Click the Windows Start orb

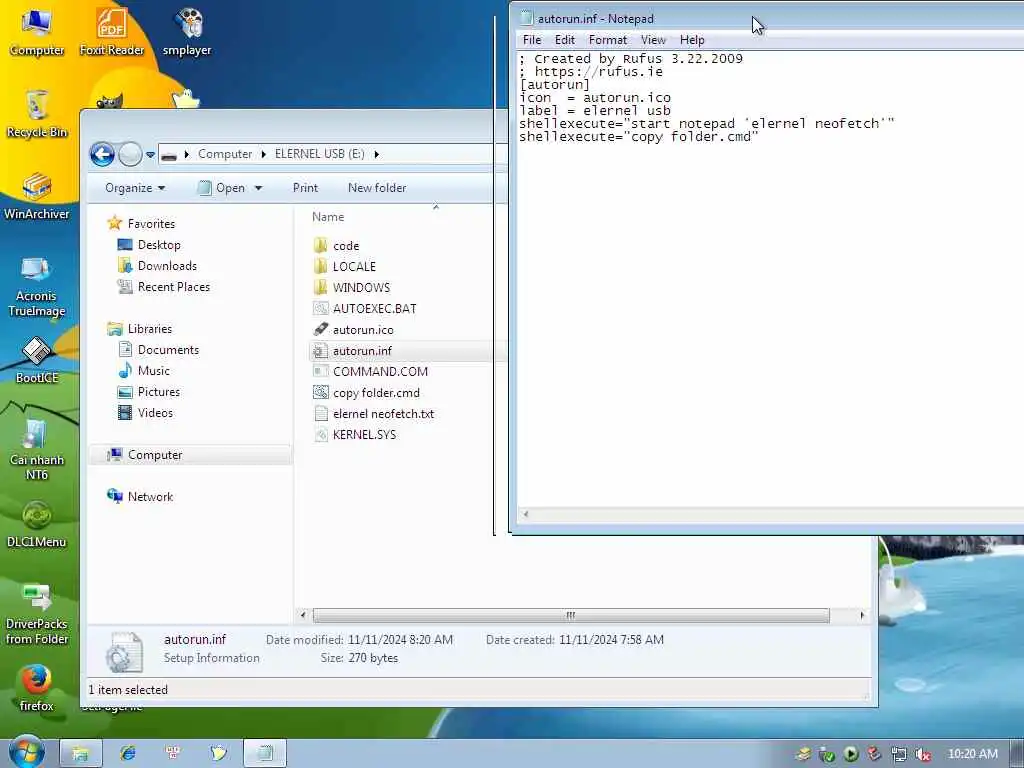tap(26, 752)
